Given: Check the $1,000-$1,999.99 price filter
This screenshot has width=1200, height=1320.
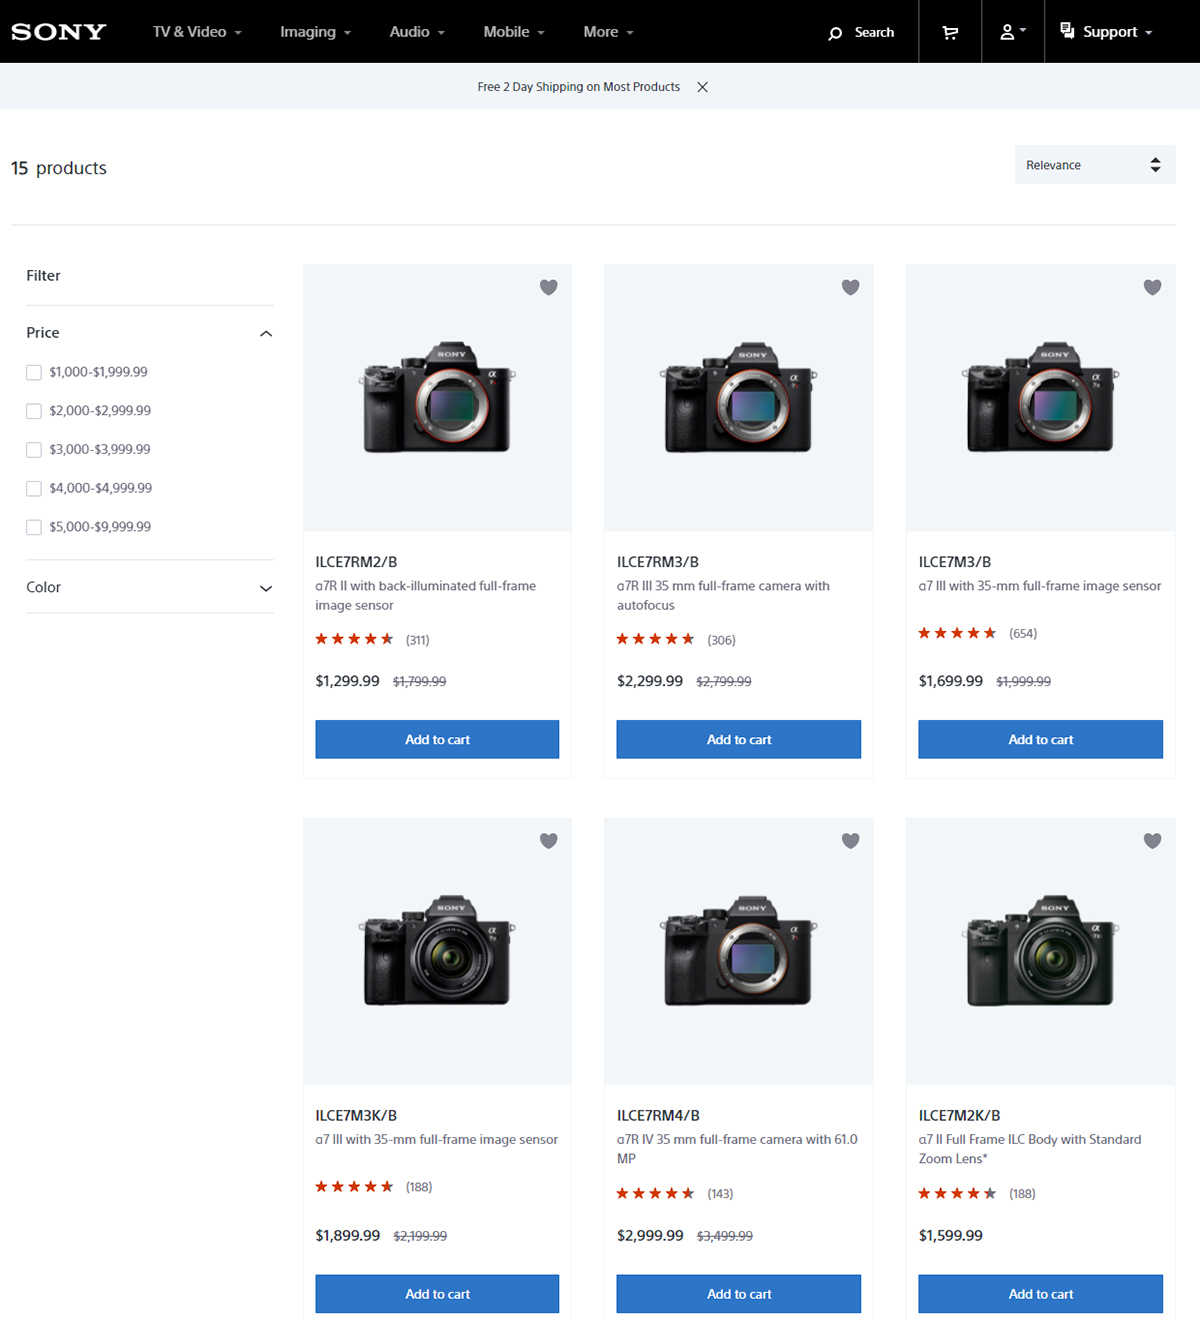Looking at the screenshot, I should coord(34,373).
